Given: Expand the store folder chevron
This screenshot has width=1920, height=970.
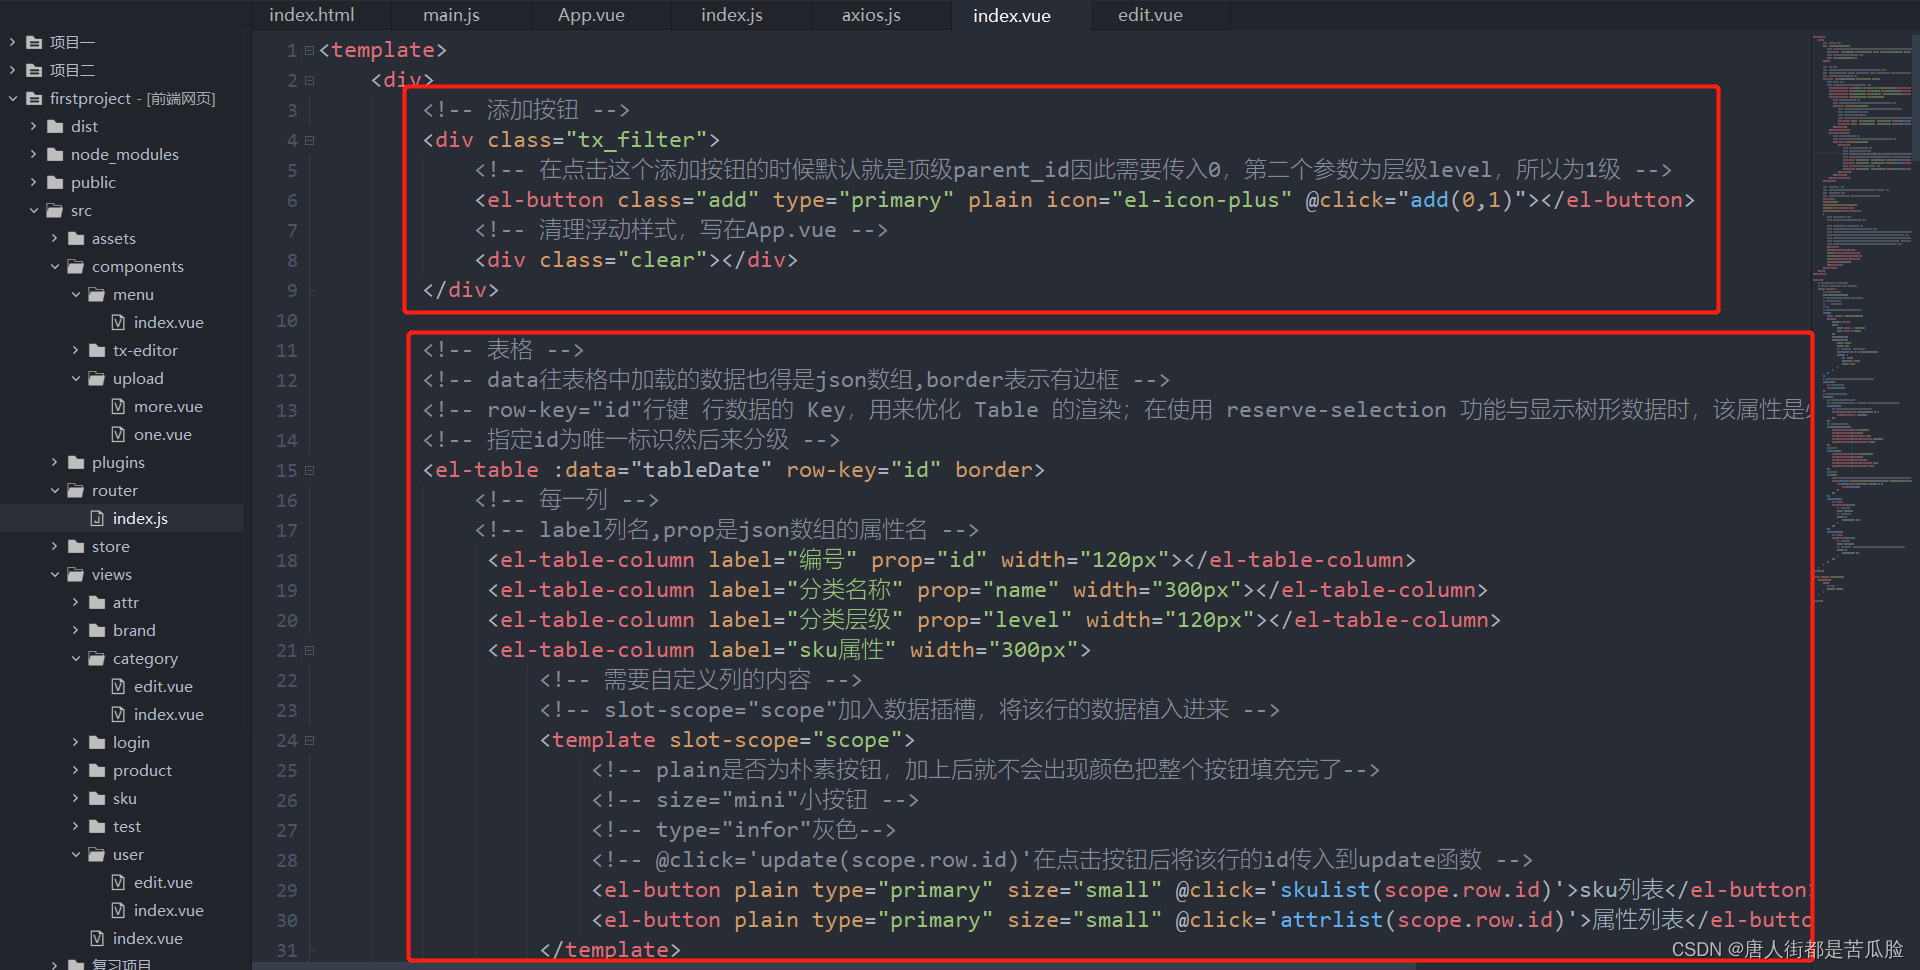Looking at the screenshot, I should [x=54, y=546].
